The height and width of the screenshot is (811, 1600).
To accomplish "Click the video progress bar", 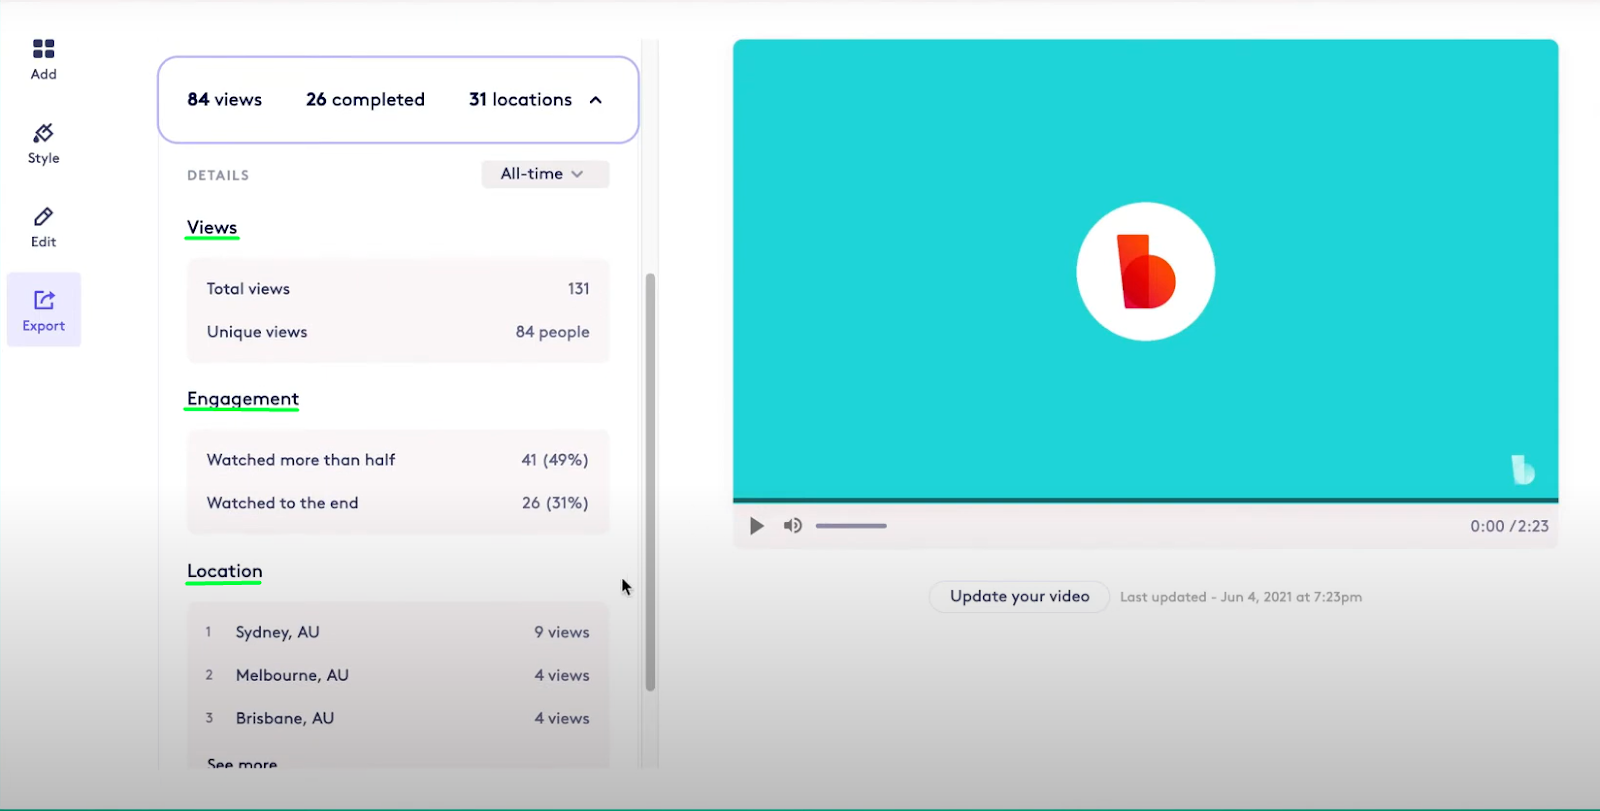I will tap(1145, 500).
